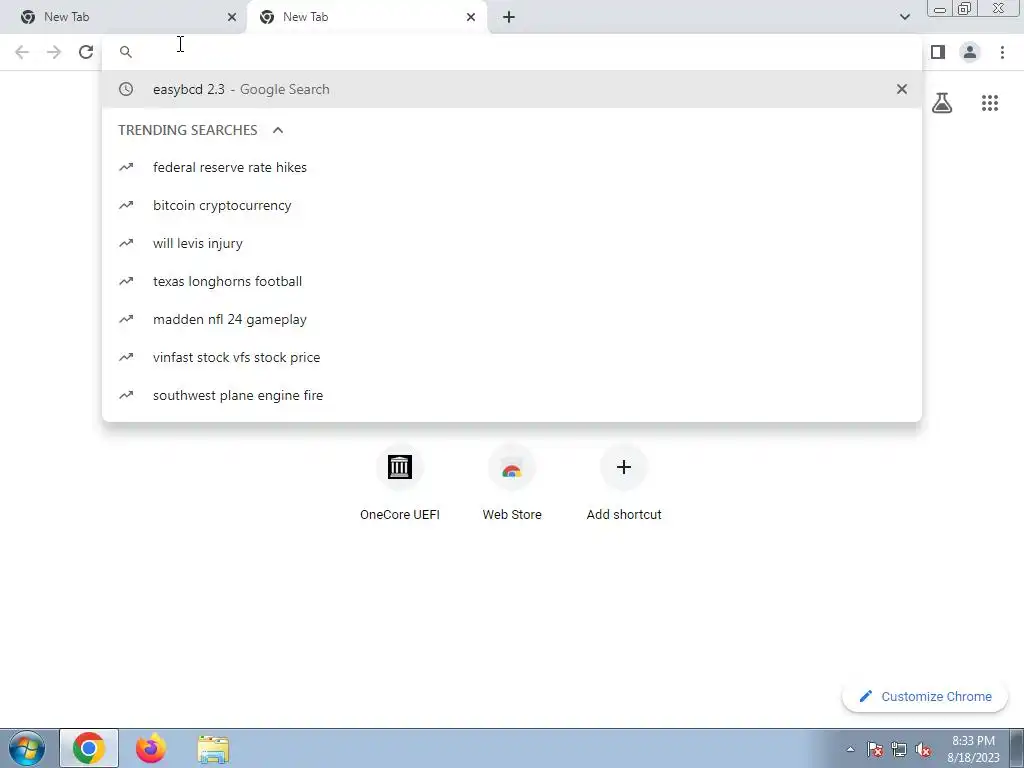
Task: Remove easybcd 2.3 suggestion with X
Action: click(x=902, y=89)
